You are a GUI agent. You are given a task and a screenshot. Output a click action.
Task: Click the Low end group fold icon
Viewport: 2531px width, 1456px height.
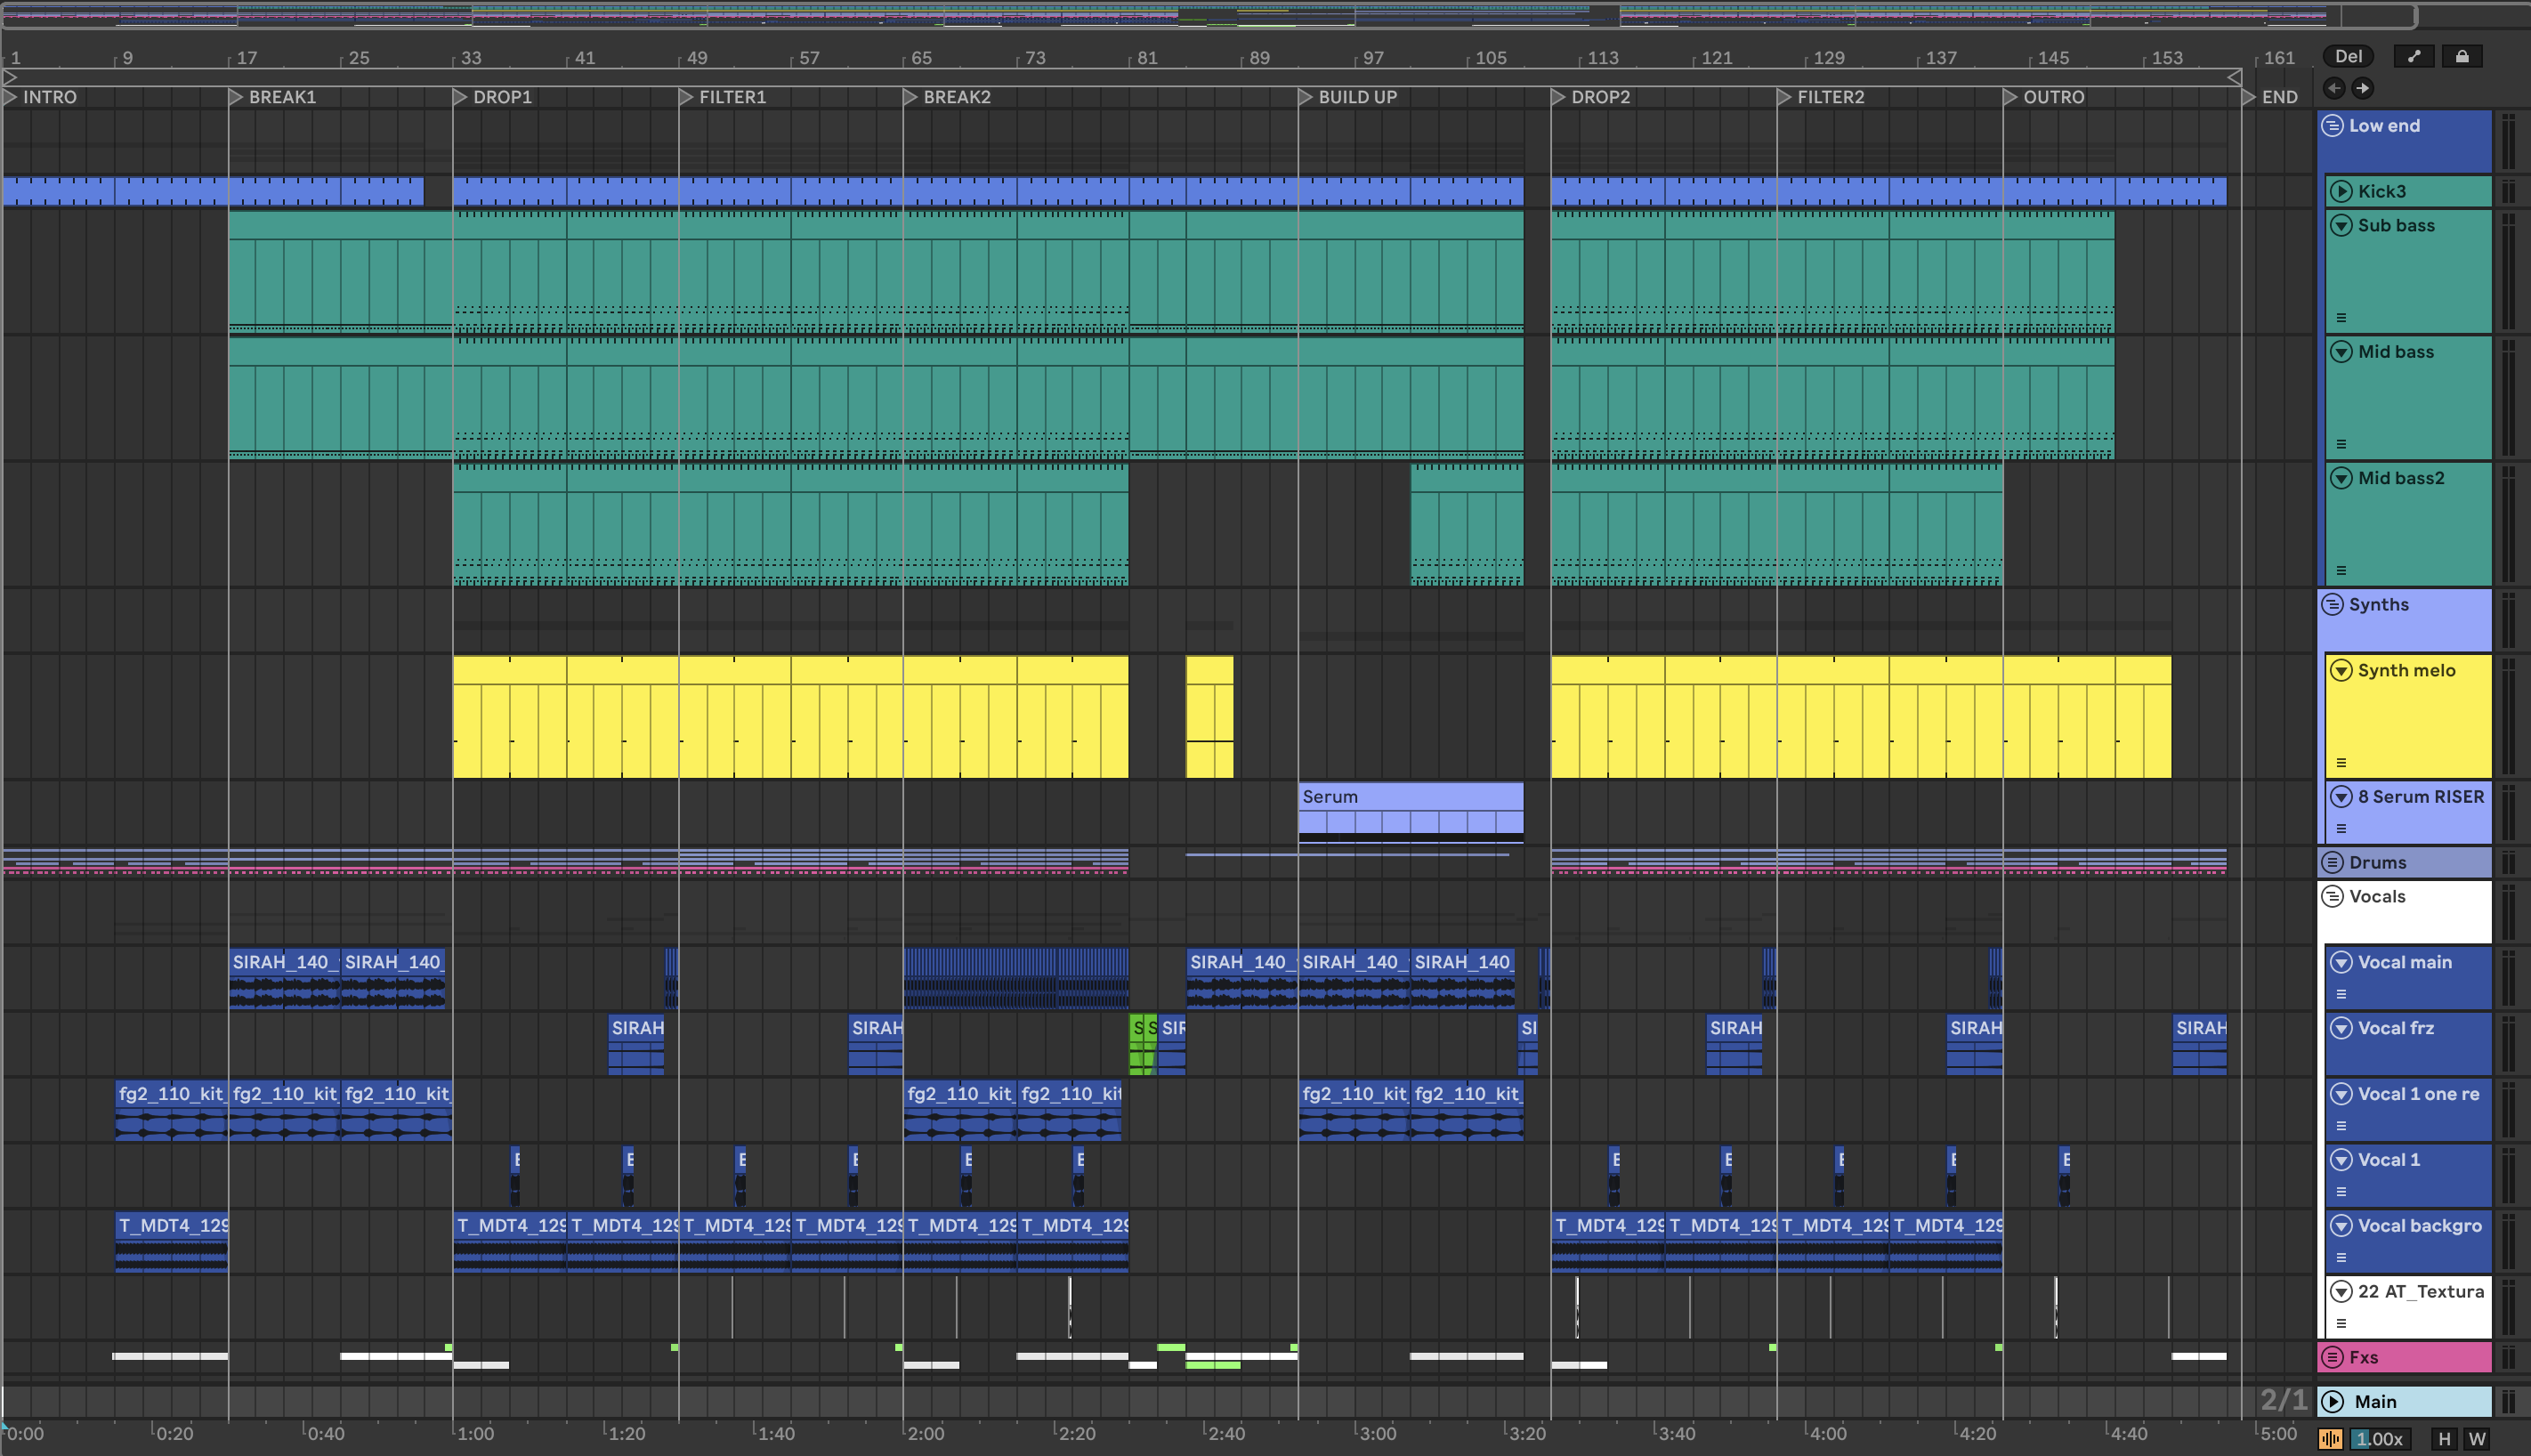(x=2332, y=126)
